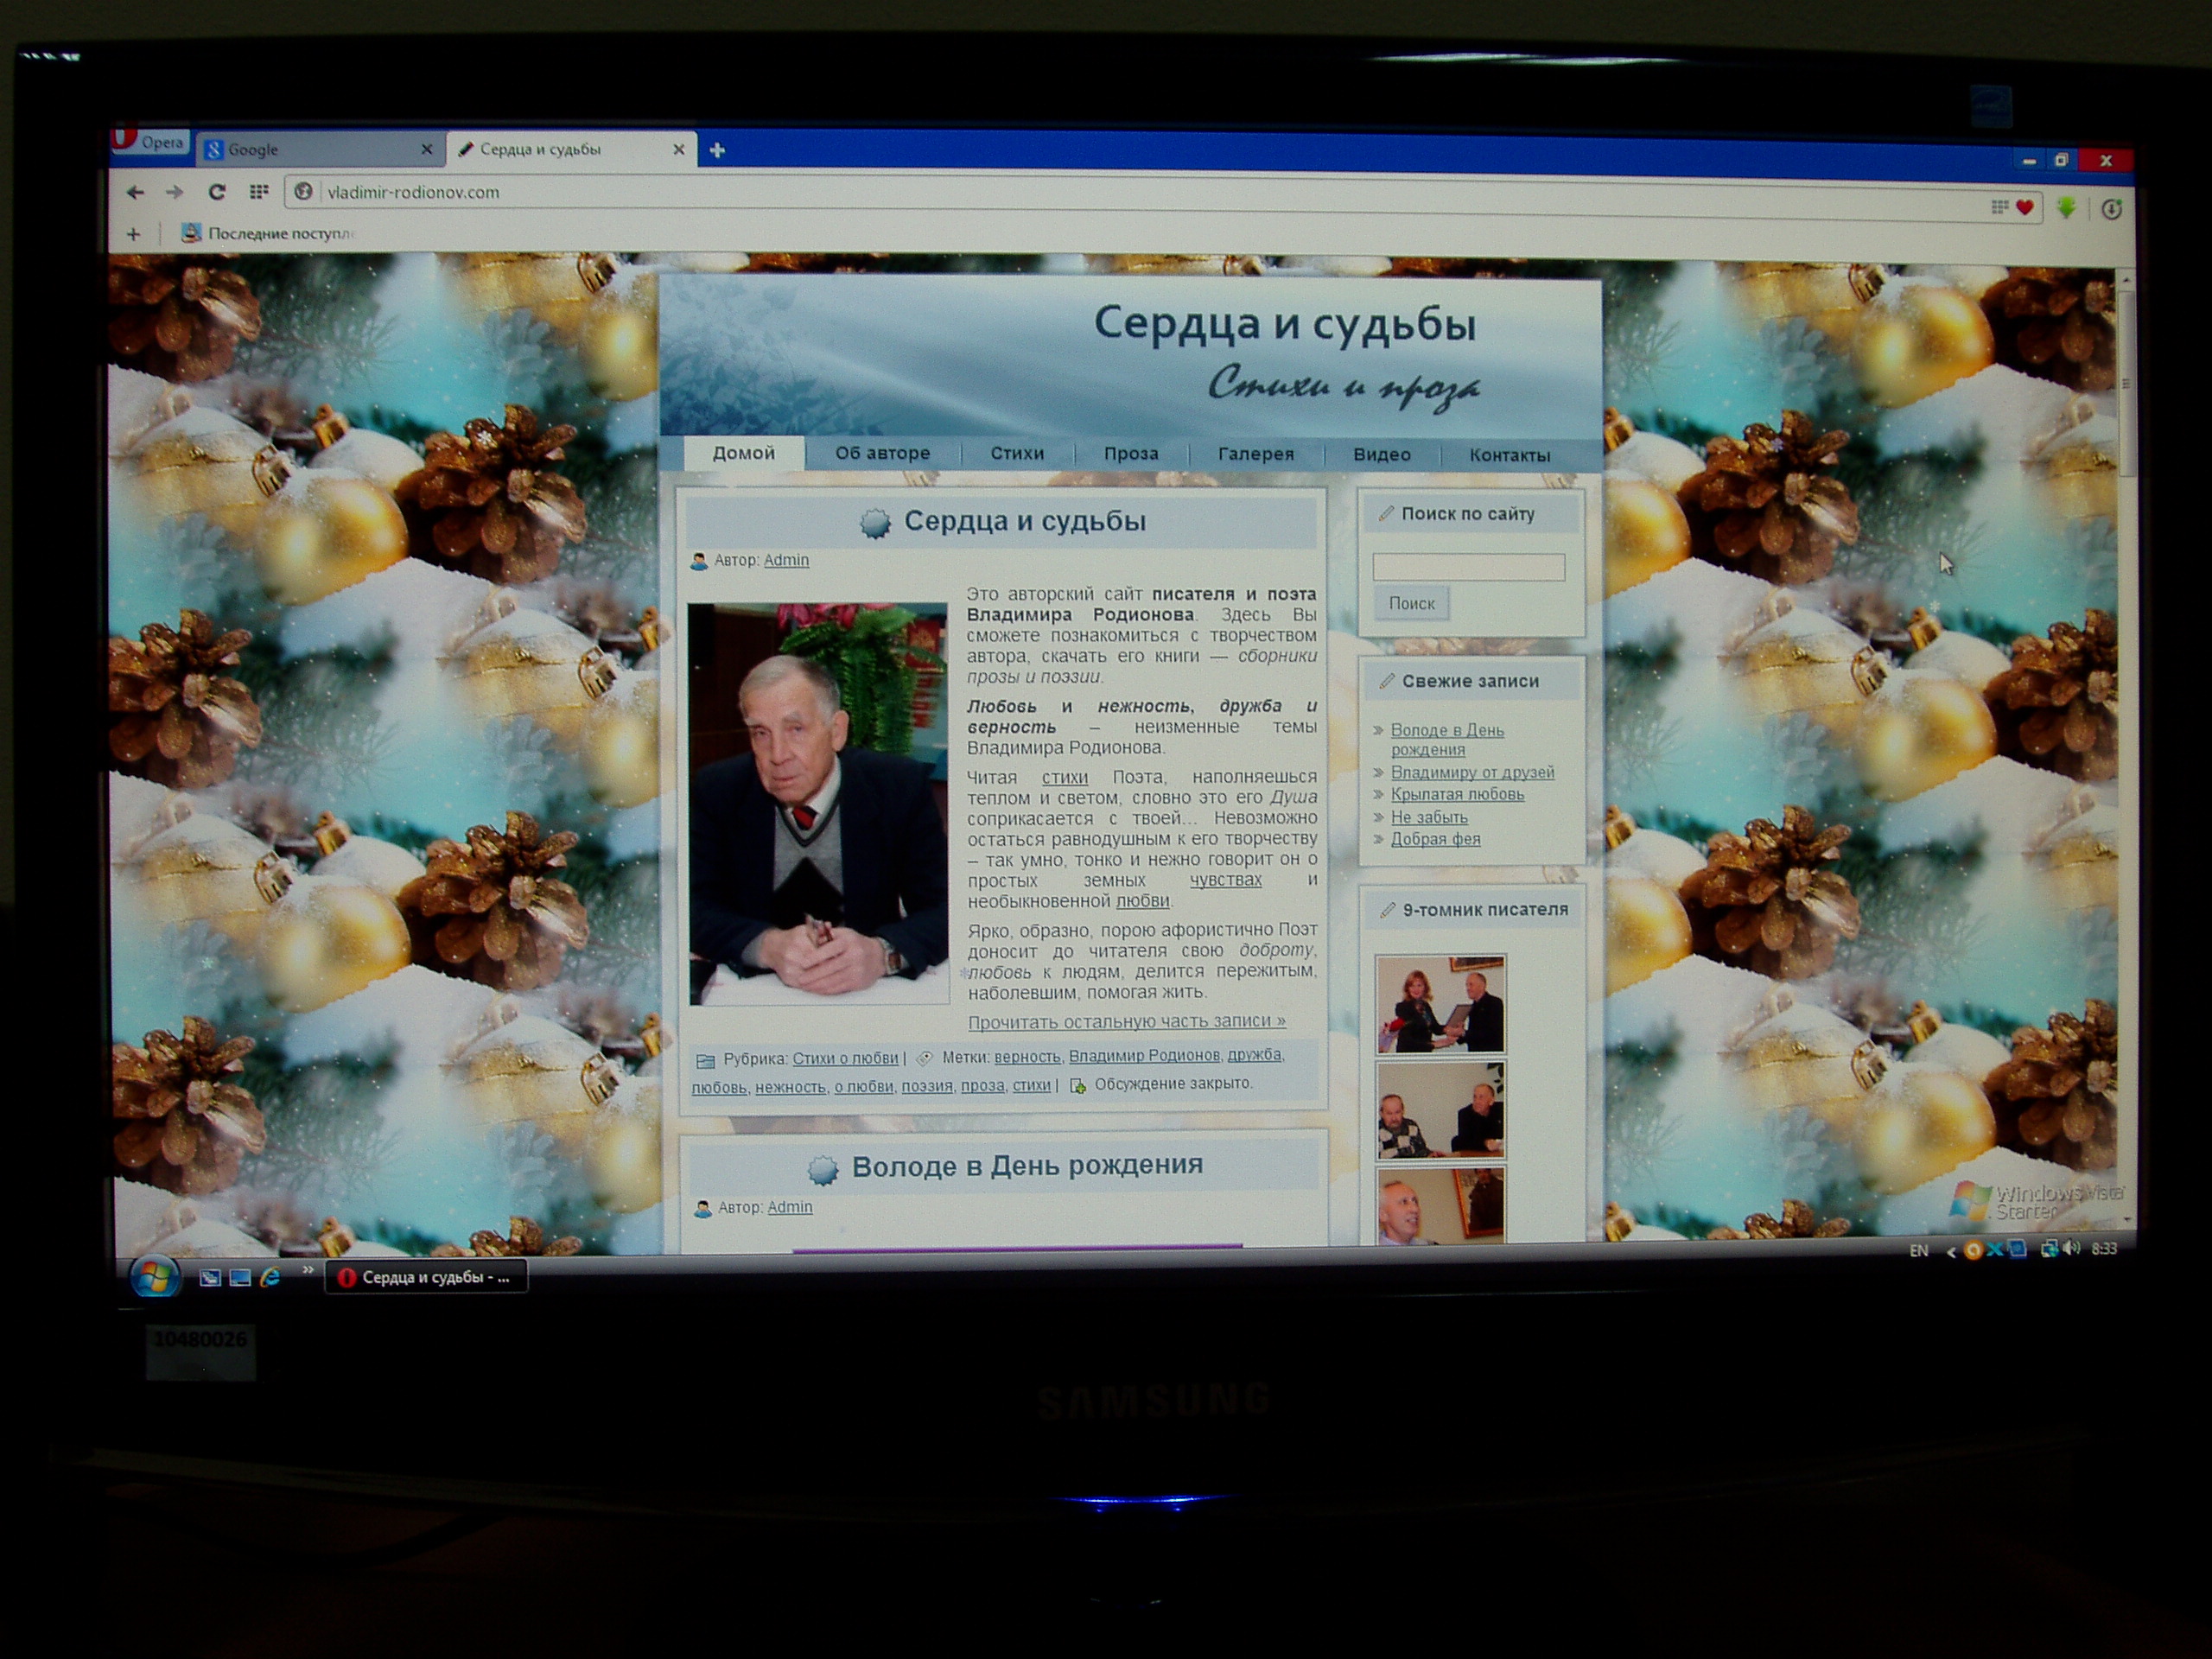Click the Поиск search button
Image resolution: width=2212 pixels, height=1659 pixels.
point(1411,604)
